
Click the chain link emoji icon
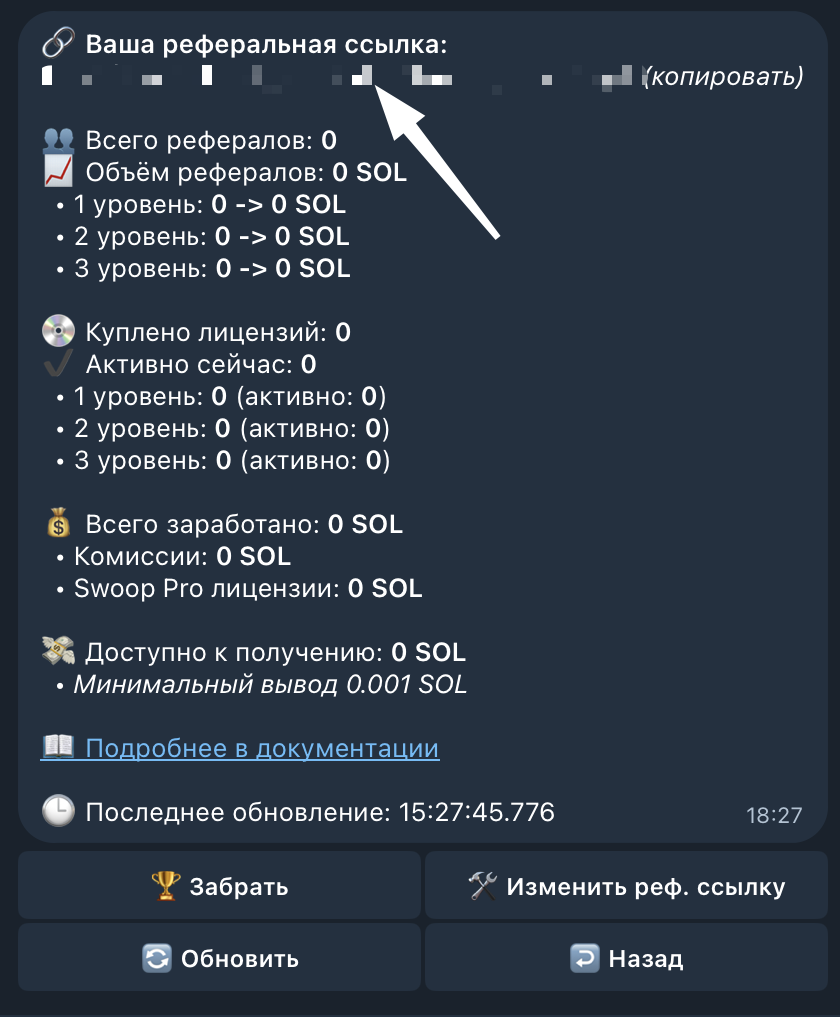click(x=58, y=43)
